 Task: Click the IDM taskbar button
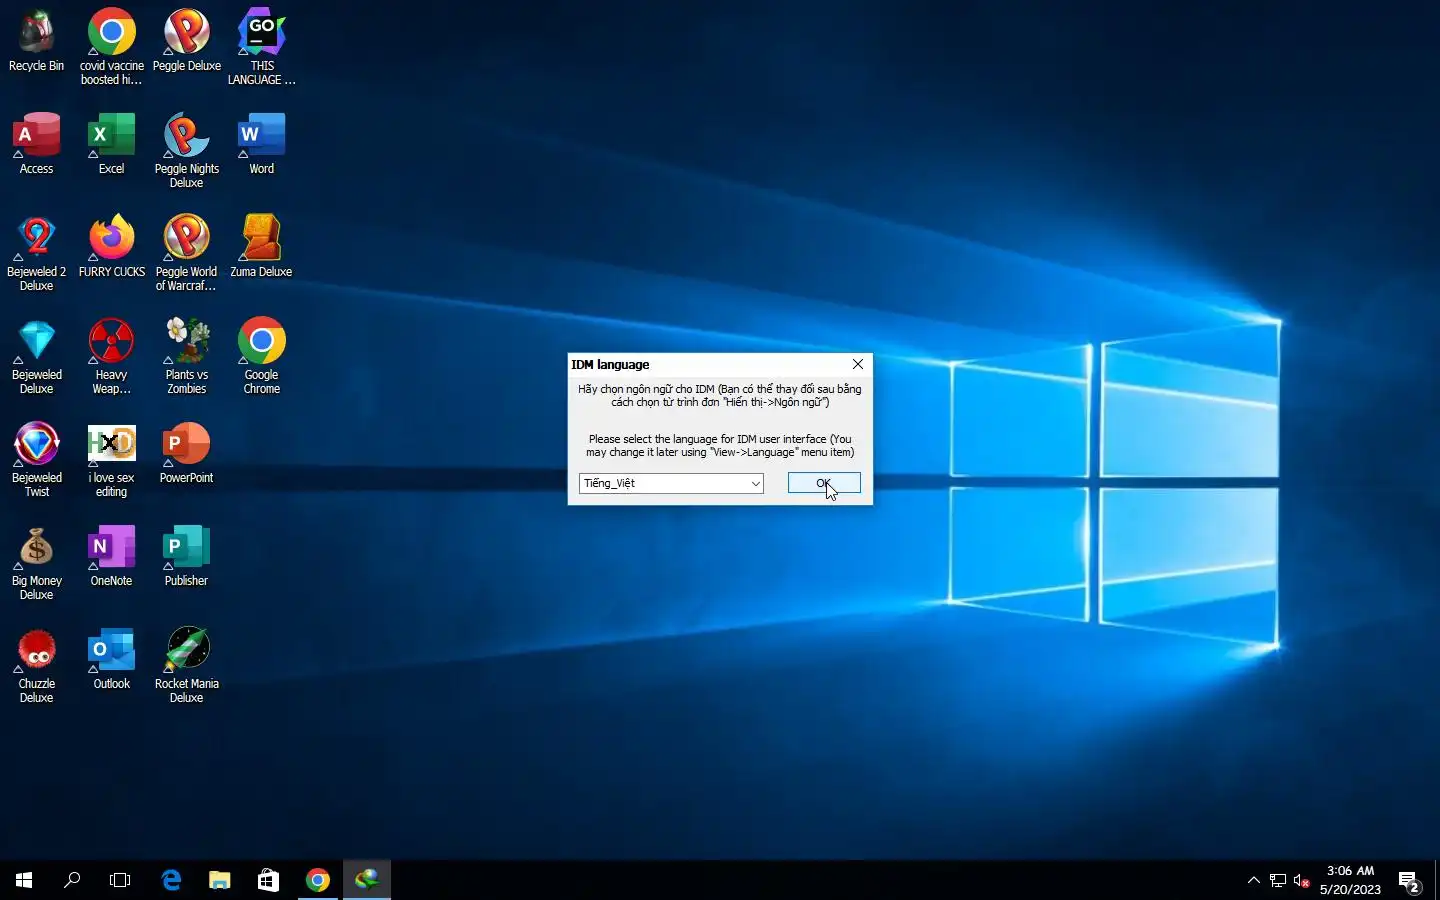pos(367,880)
